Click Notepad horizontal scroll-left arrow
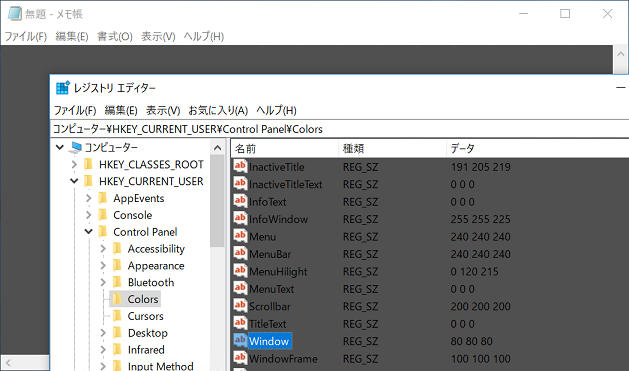The width and height of the screenshot is (629, 371). [8, 363]
